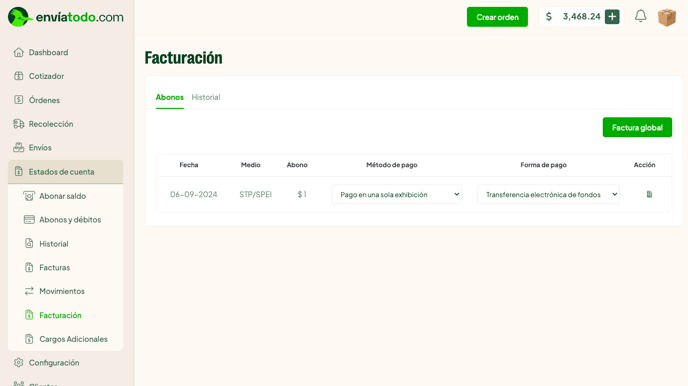Collapse Estados de cuenta section
The height and width of the screenshot is (386, 688).
point(65,172)
